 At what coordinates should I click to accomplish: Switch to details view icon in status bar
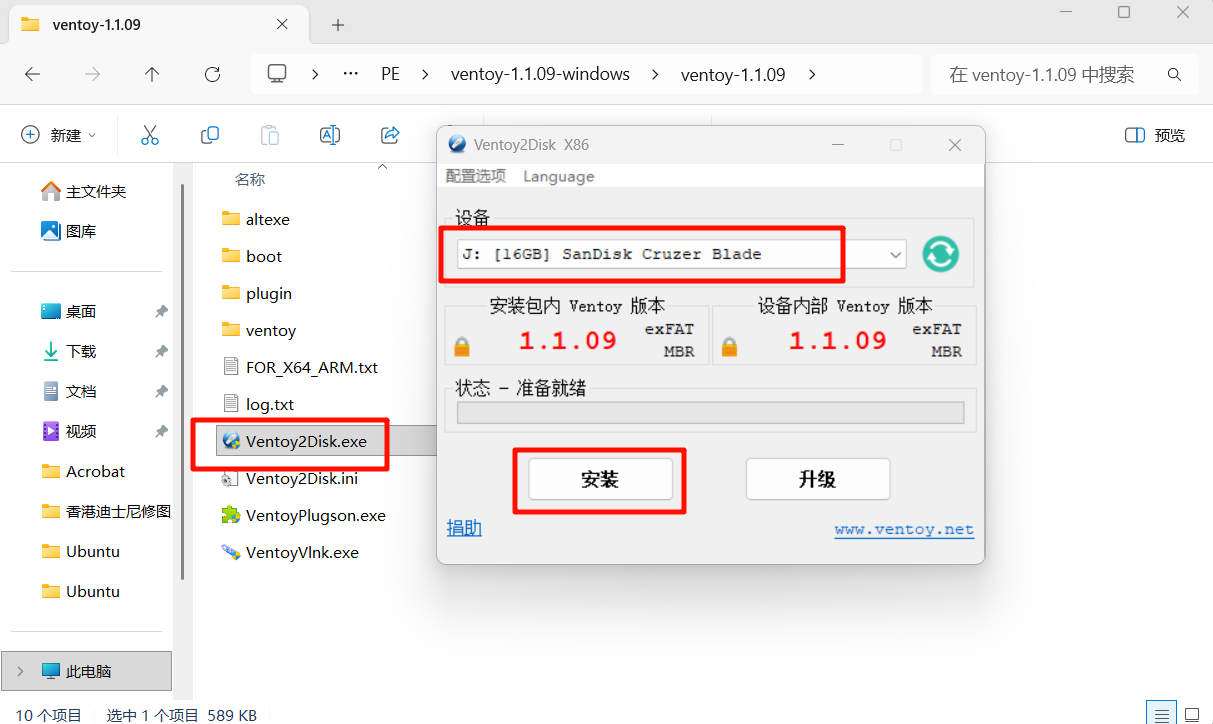(x=1160, y=715)
